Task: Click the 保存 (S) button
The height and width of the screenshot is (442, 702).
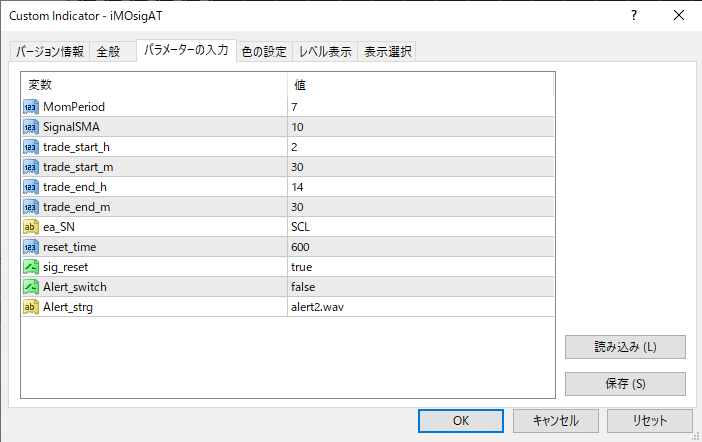Action: coord(625,384)
